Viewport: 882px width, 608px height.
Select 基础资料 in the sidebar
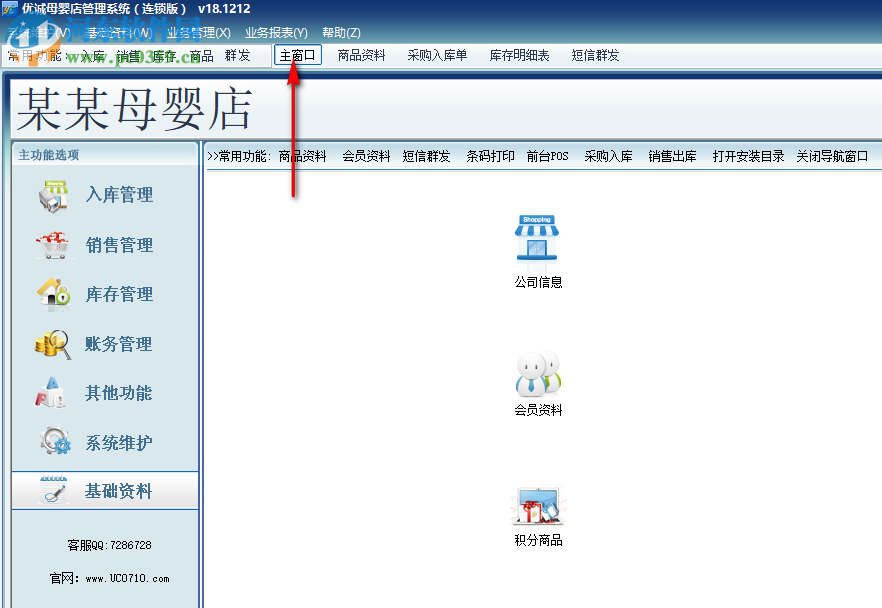[x=118, y=491]
